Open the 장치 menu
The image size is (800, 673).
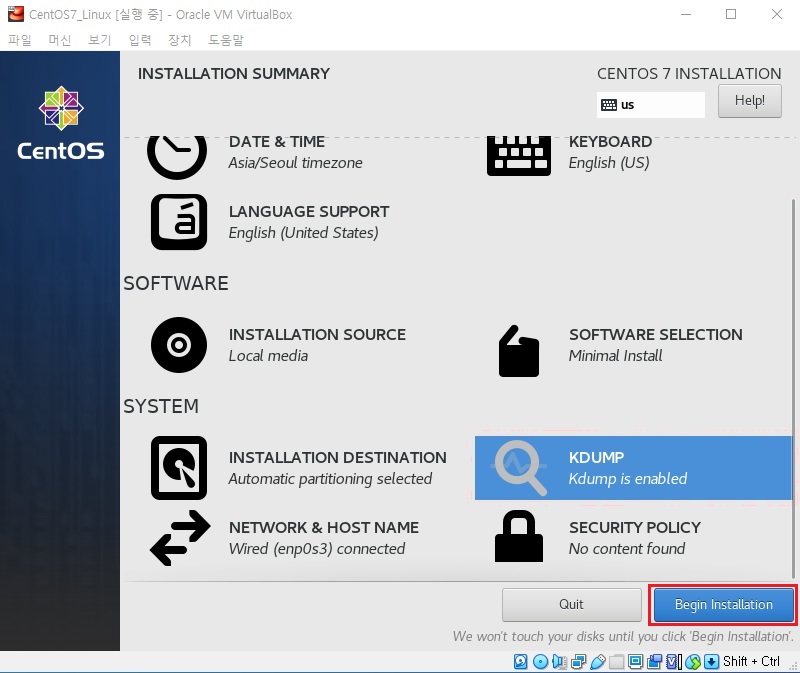[180, 40]
